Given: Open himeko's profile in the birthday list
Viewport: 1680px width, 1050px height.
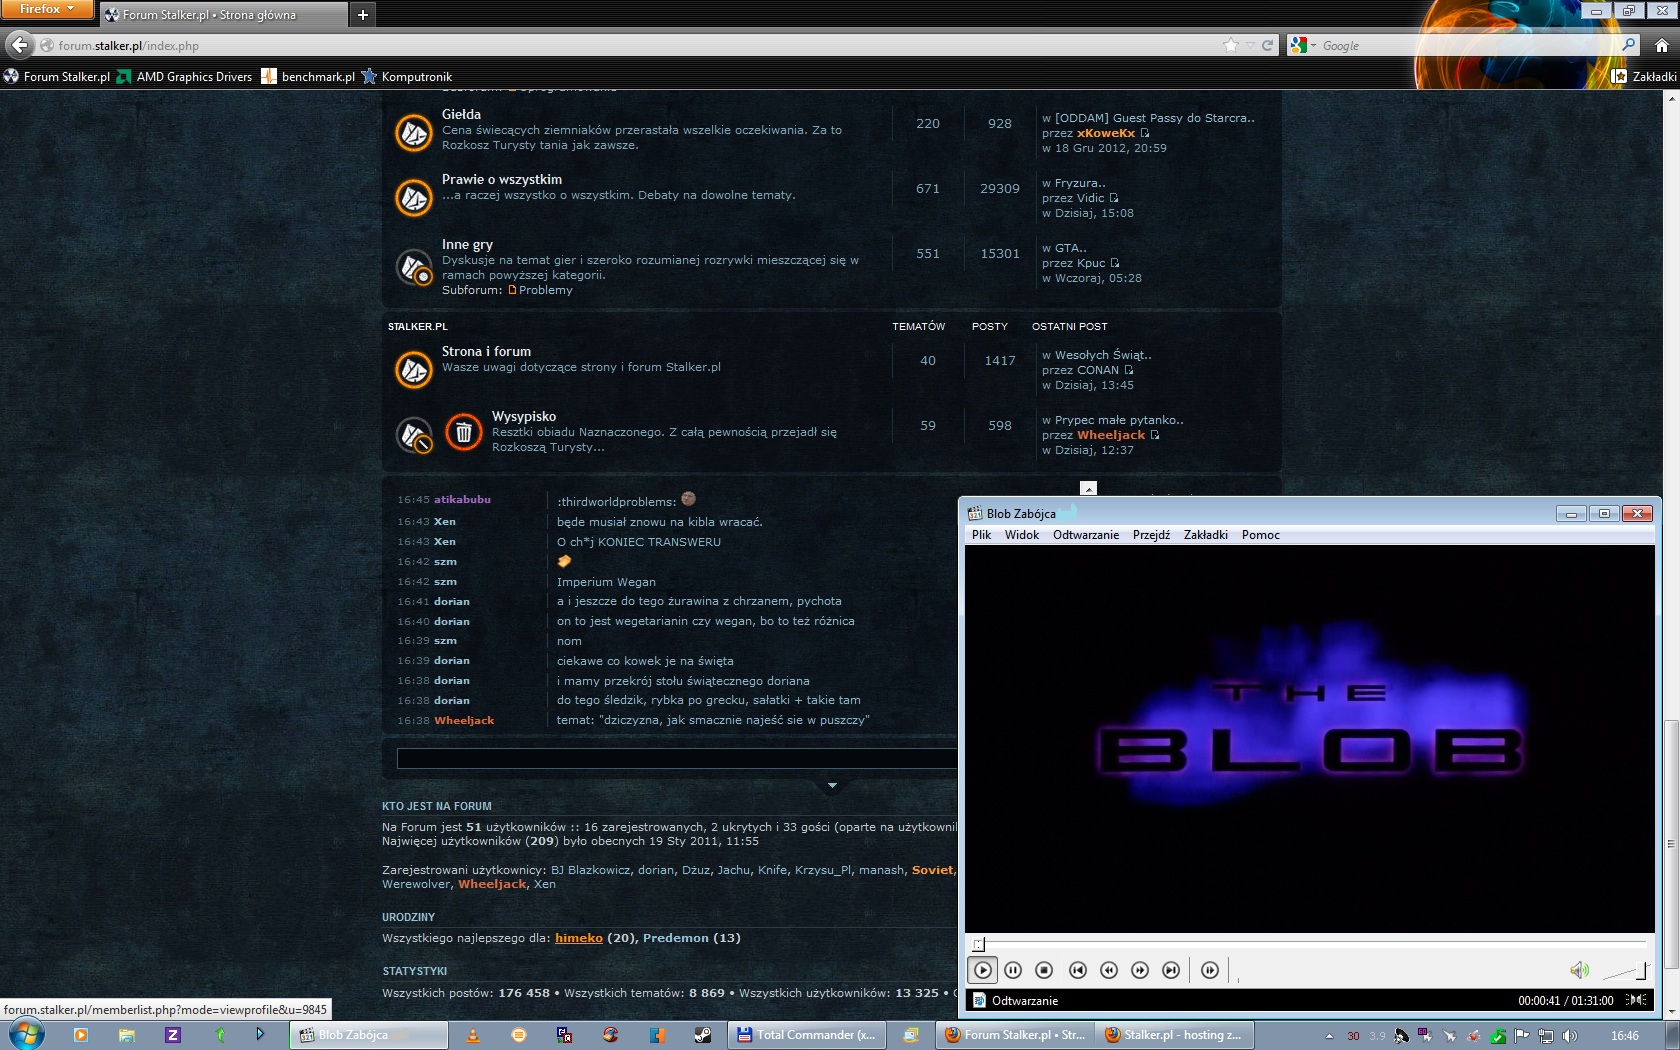Looking at the screenshot, I should coord(579,938).
